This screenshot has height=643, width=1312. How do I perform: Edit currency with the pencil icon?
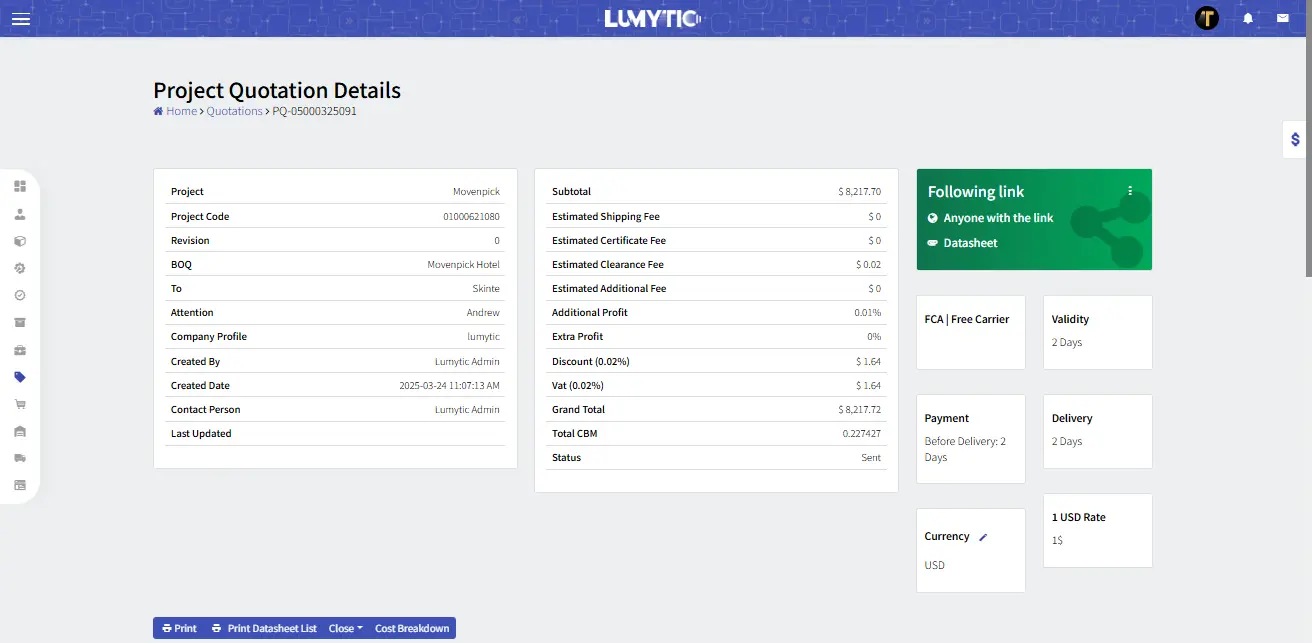pos(983,537)
